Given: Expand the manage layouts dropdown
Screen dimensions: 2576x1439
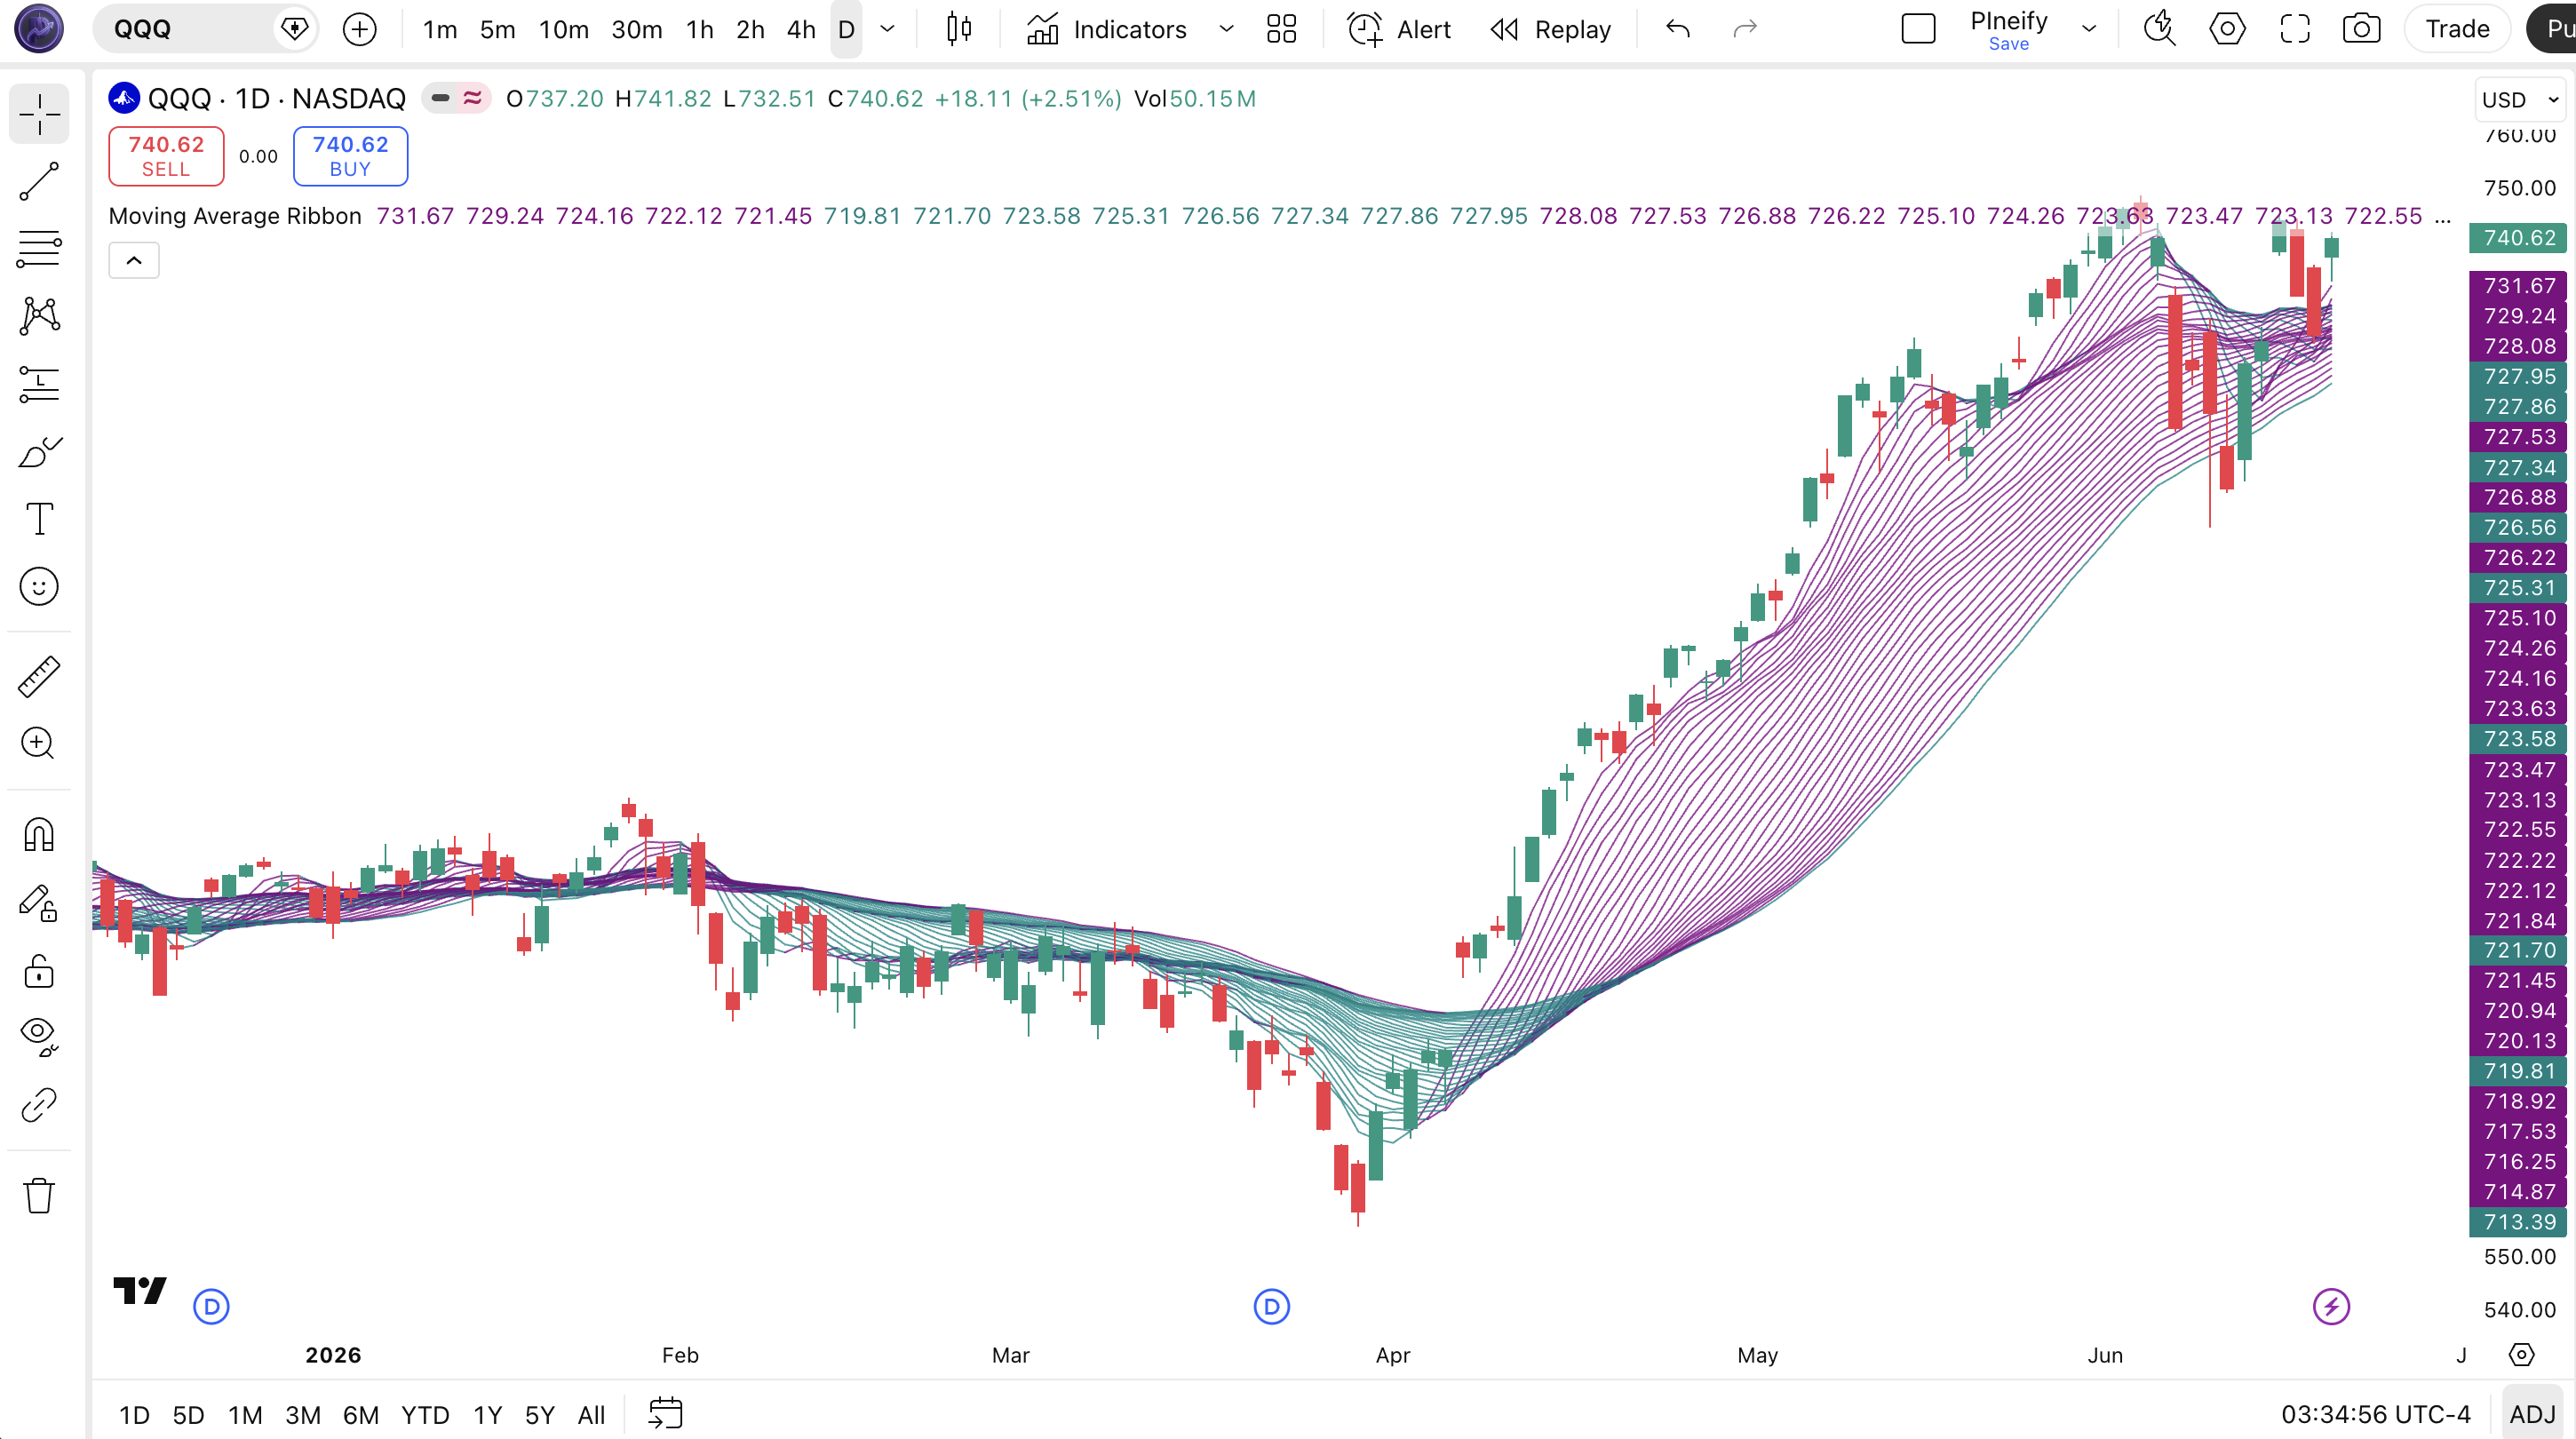Looking at the screenshot, I should click(x=2089, y=29).
